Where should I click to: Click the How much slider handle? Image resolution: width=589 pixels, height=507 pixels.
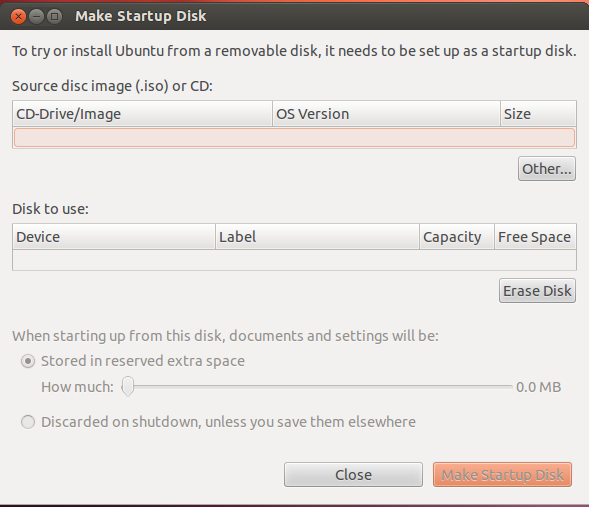click(128, 386)
